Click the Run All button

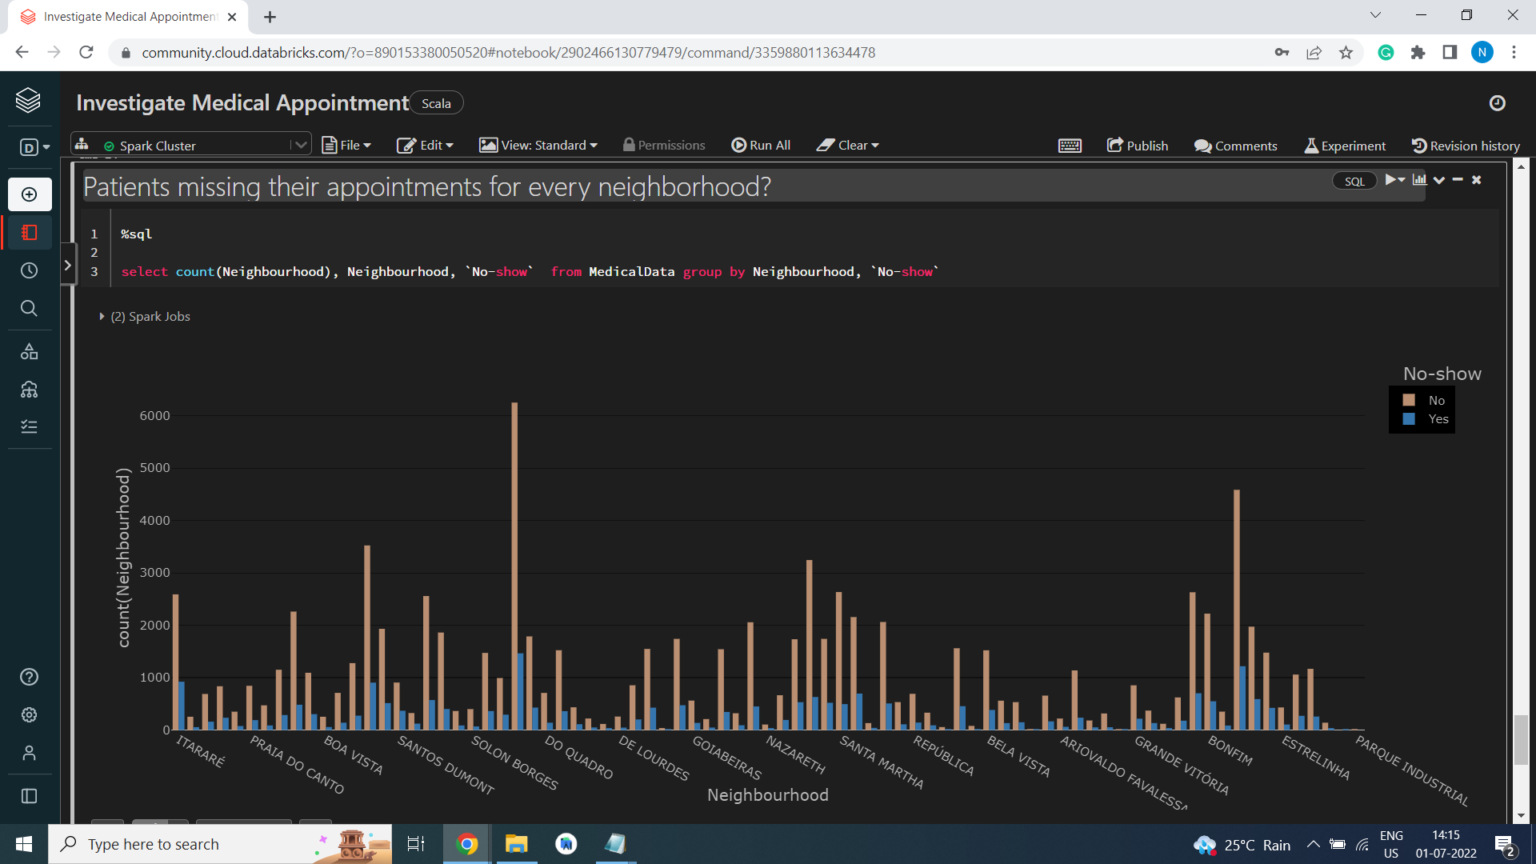point(761,144)
